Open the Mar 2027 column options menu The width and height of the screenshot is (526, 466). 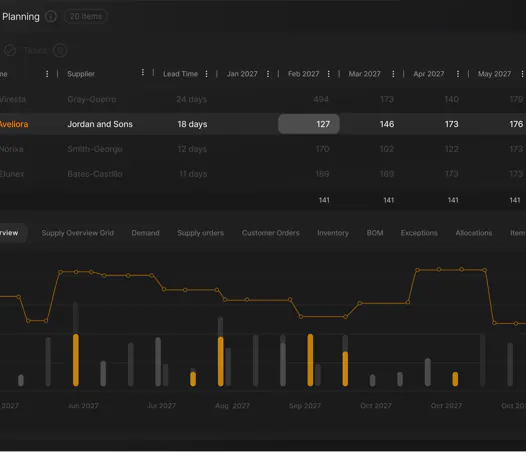[393, 74]
